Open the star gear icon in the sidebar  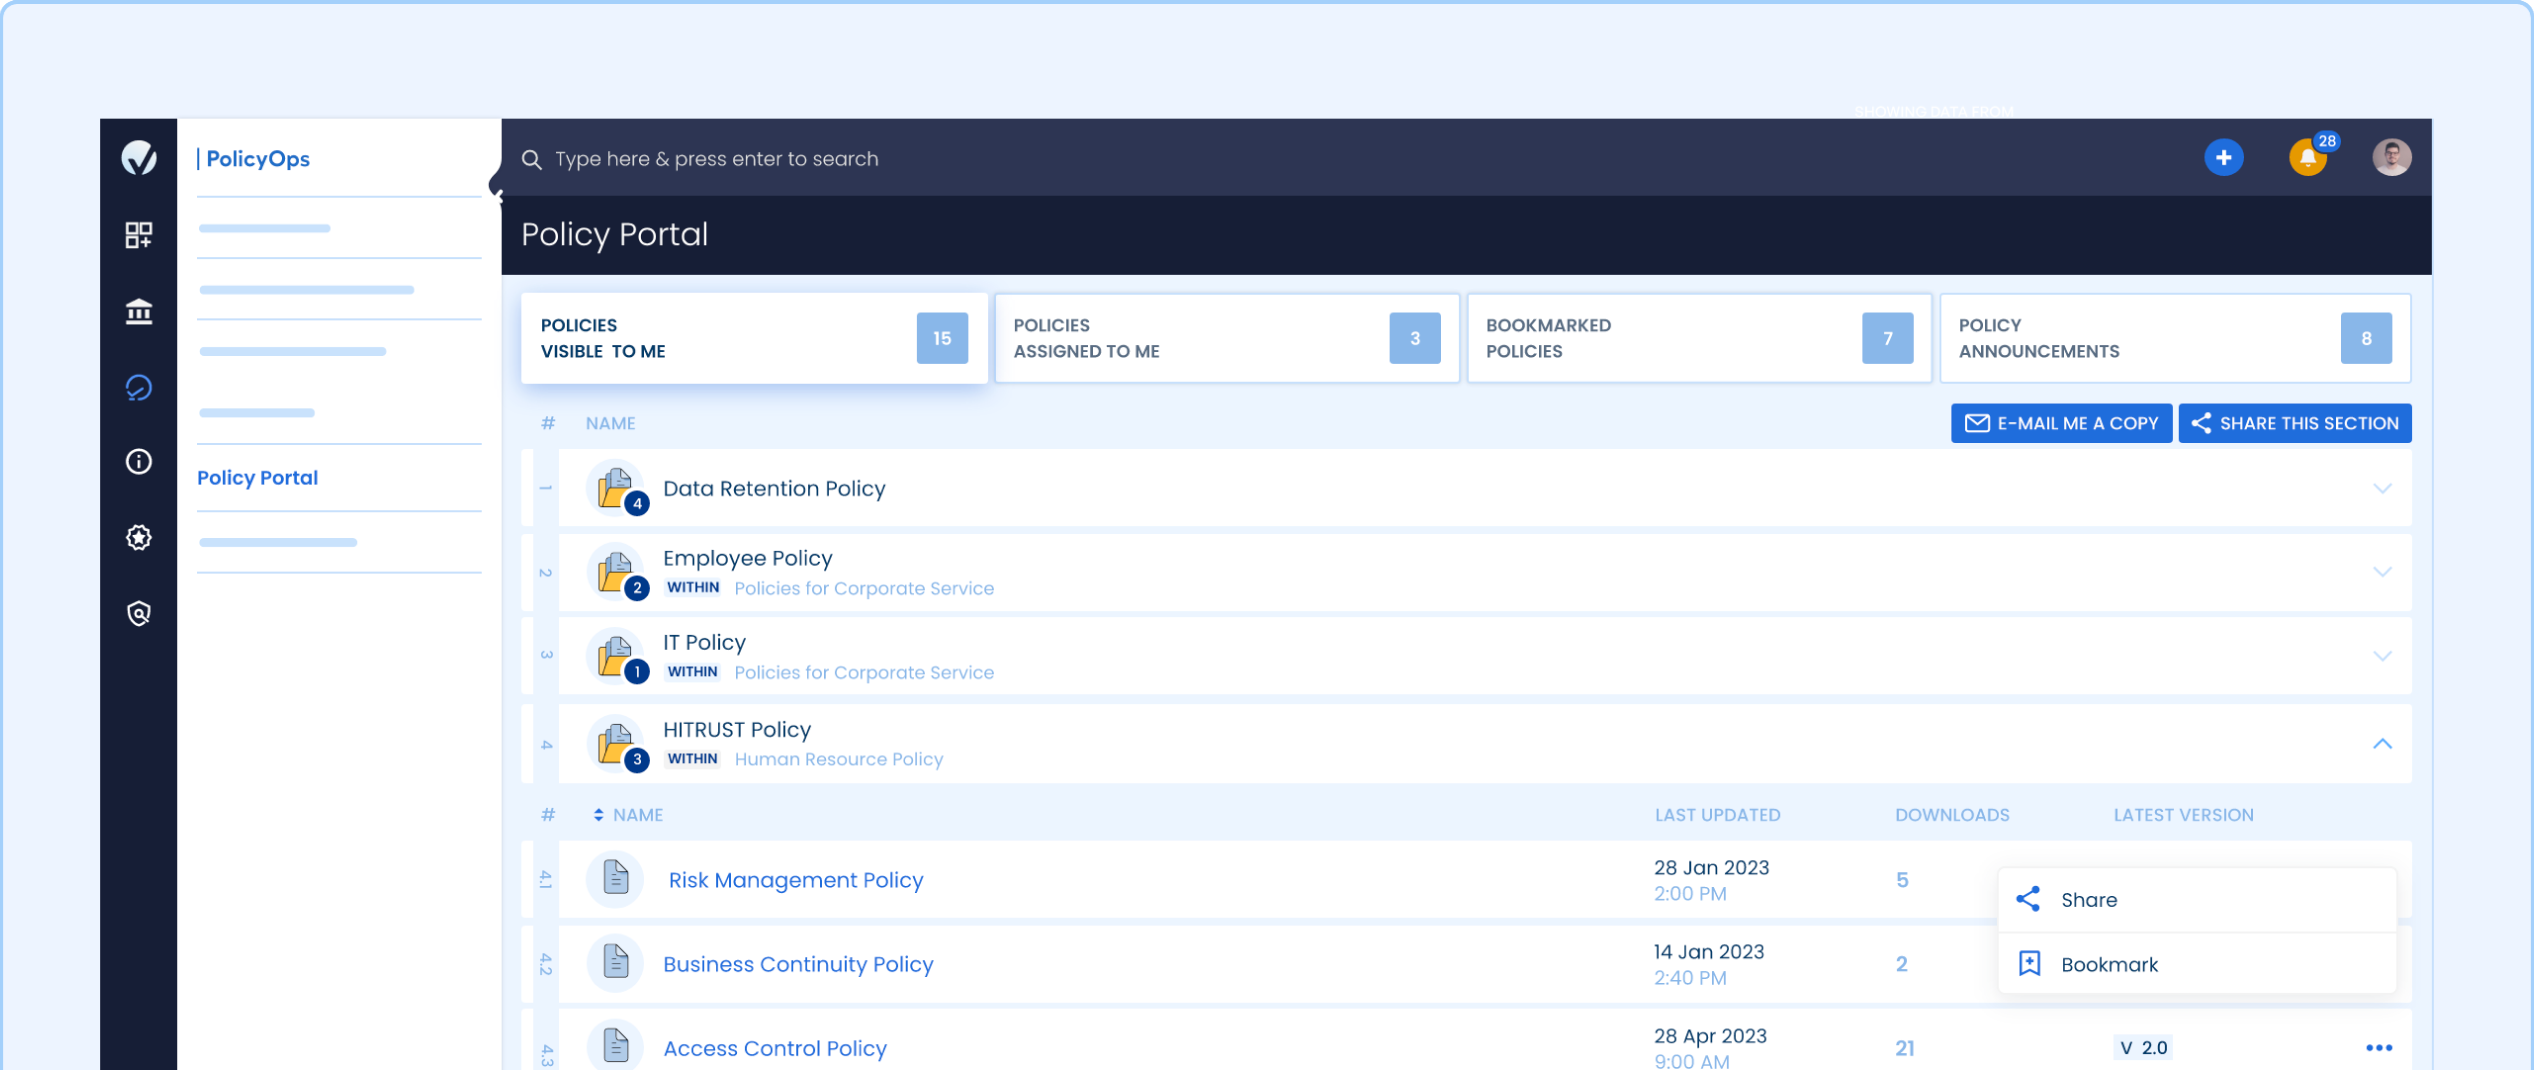[139, 537]
